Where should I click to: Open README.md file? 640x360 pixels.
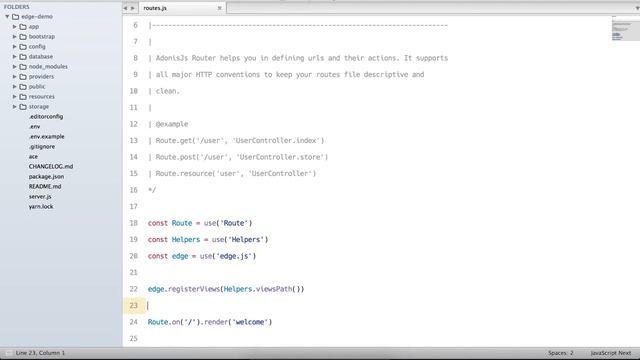coord(45,187)
